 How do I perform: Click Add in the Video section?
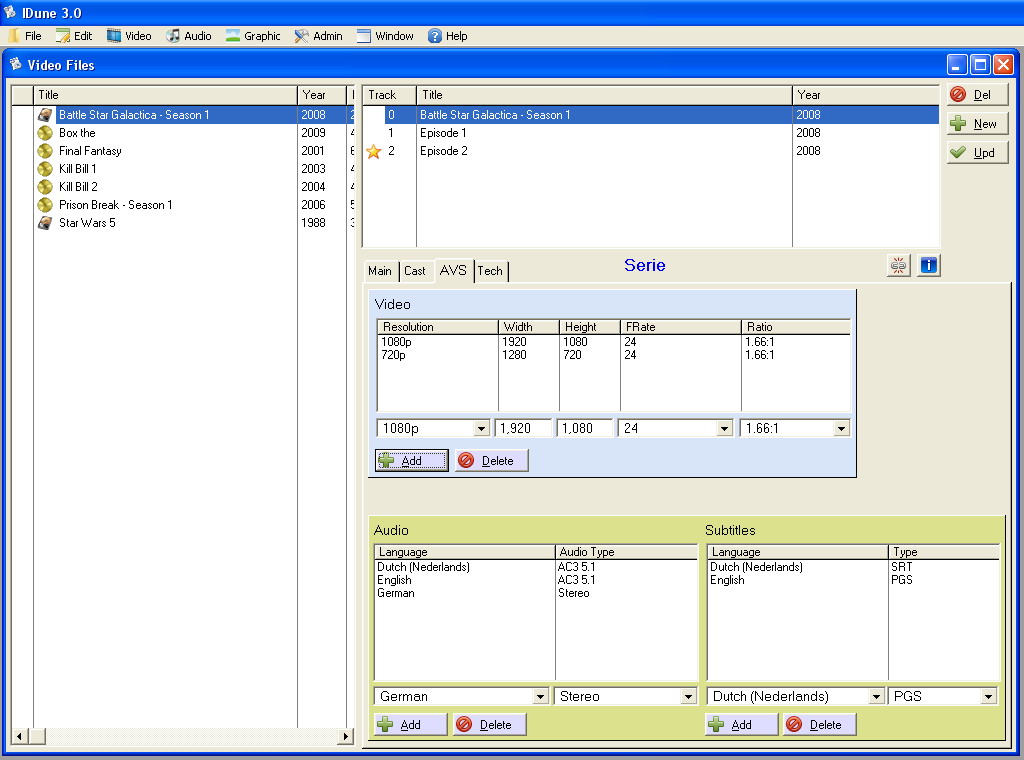pos(411,460)
